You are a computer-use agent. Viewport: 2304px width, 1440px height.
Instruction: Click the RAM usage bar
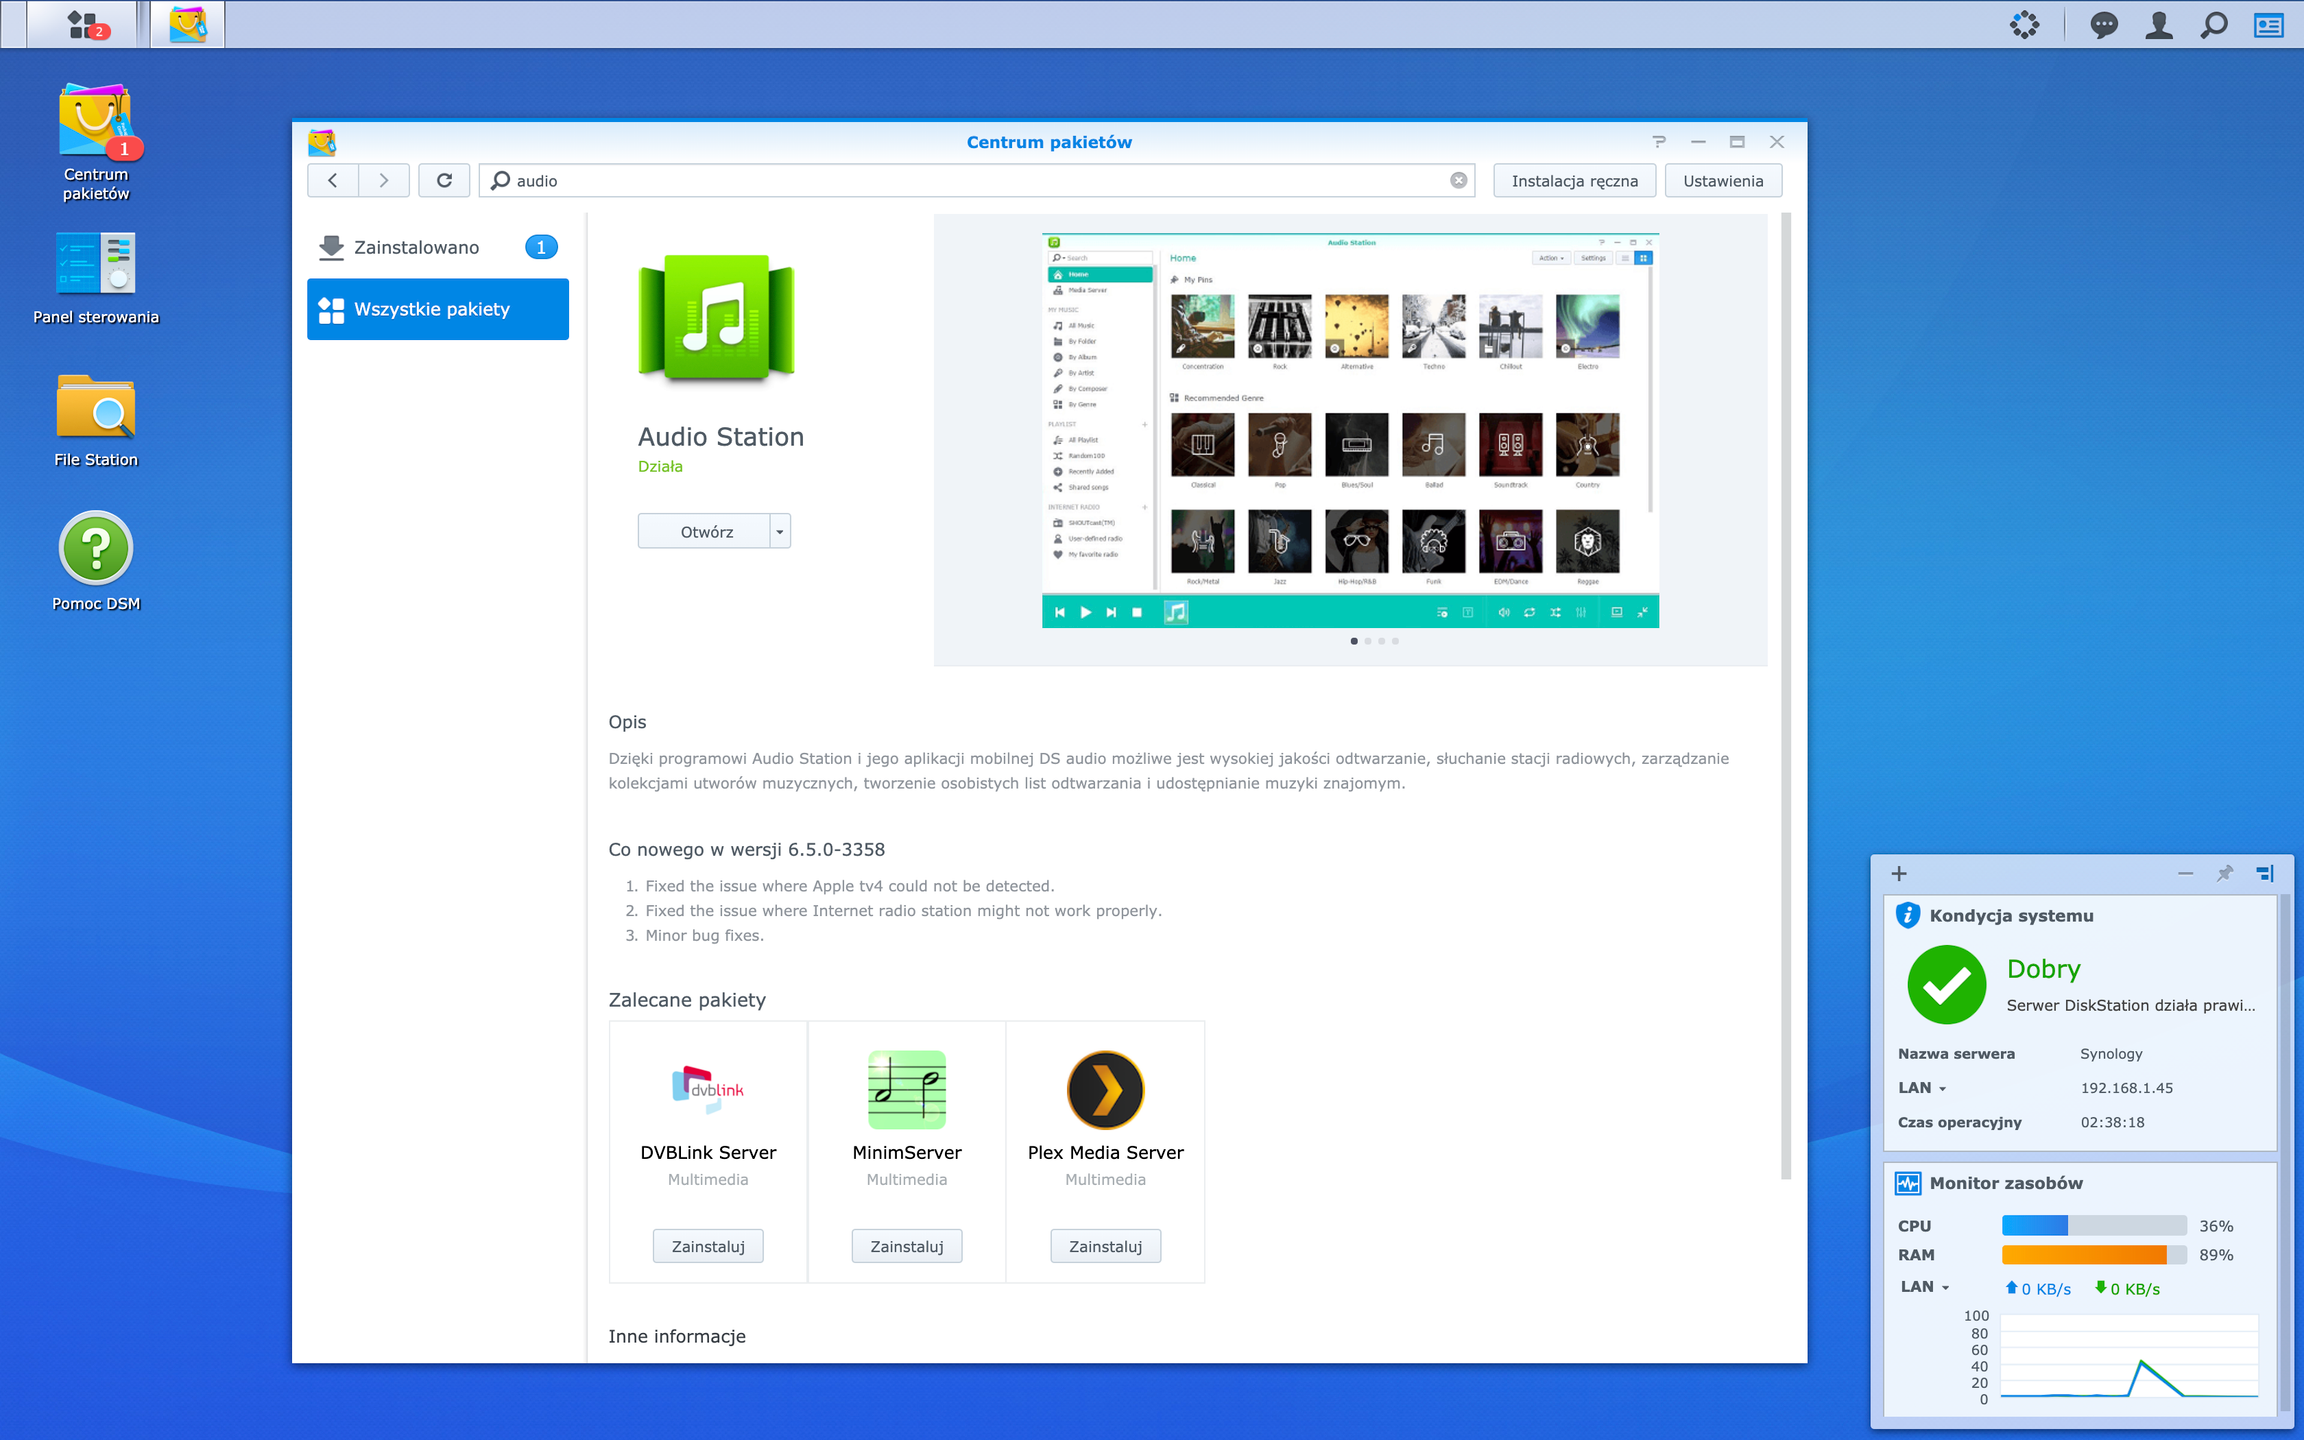[2094, 1254]
